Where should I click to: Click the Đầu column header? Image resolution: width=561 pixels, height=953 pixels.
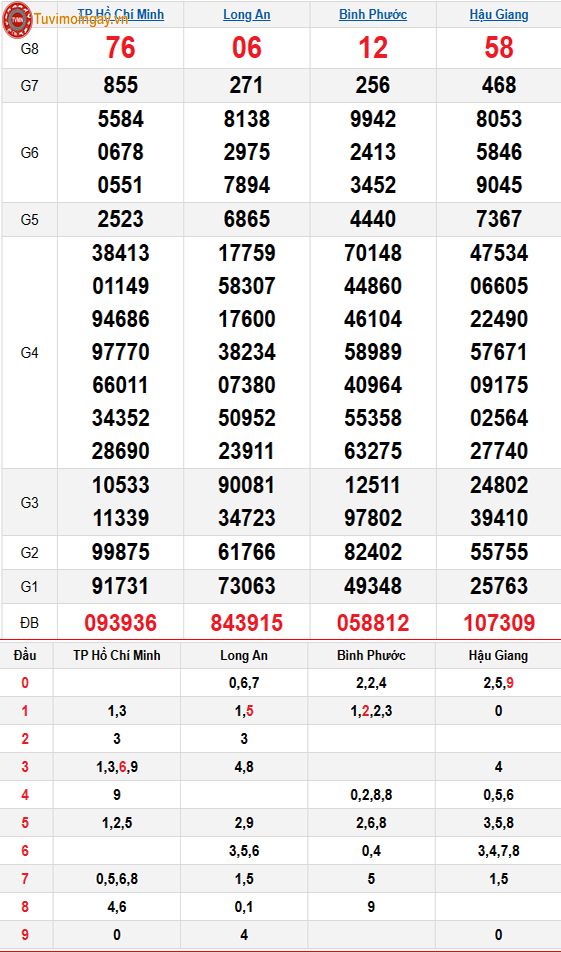pos(25,655)
